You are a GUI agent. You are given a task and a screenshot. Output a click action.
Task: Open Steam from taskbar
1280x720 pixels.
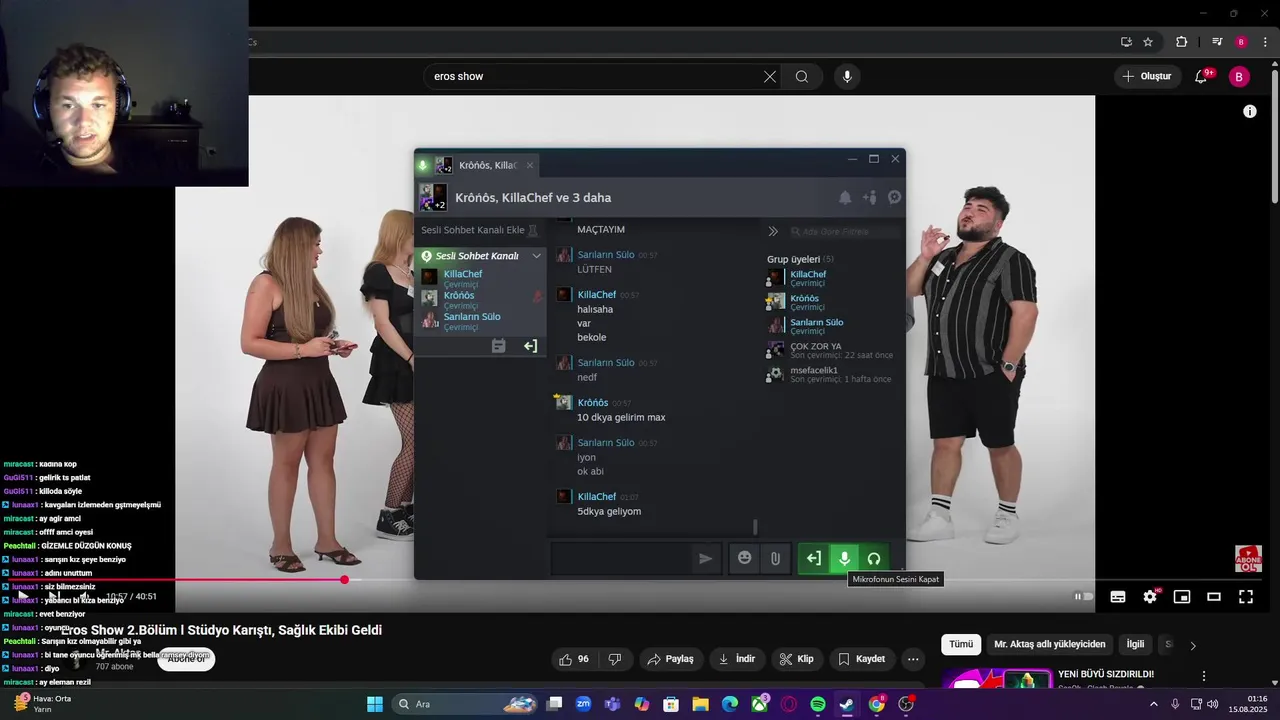tap(847, 704)
